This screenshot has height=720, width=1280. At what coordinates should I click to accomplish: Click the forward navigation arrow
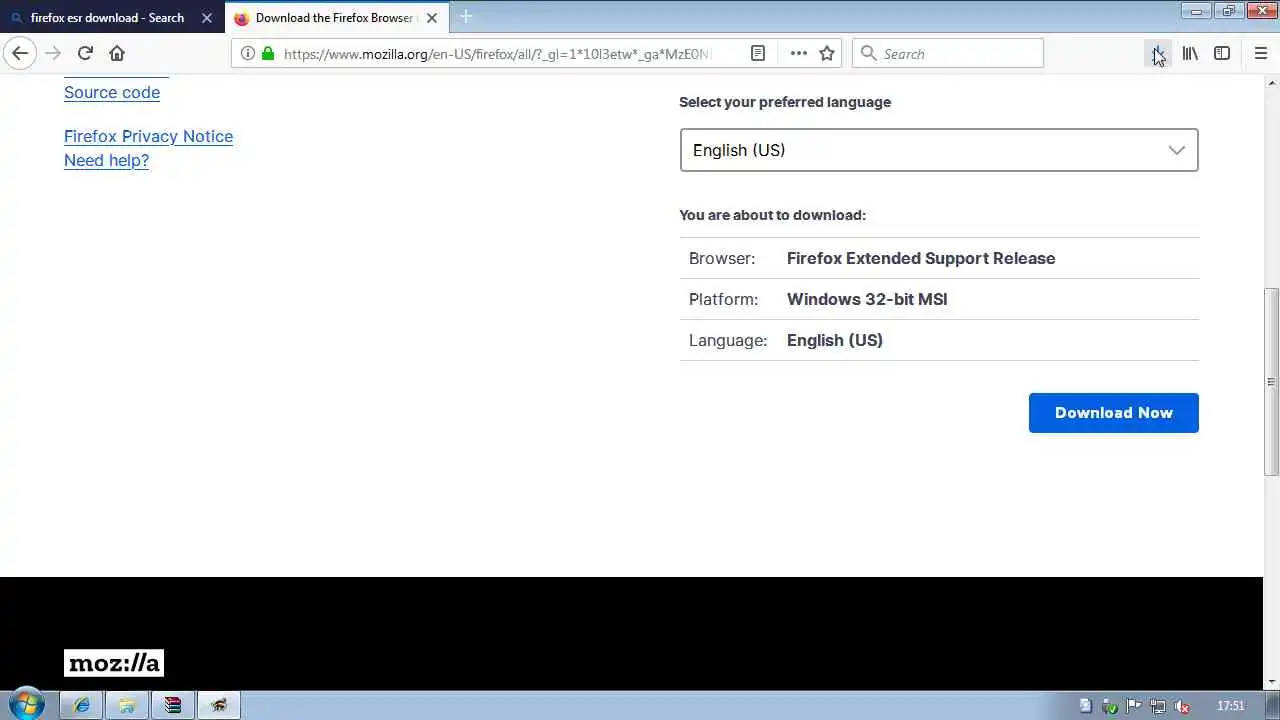53,53
